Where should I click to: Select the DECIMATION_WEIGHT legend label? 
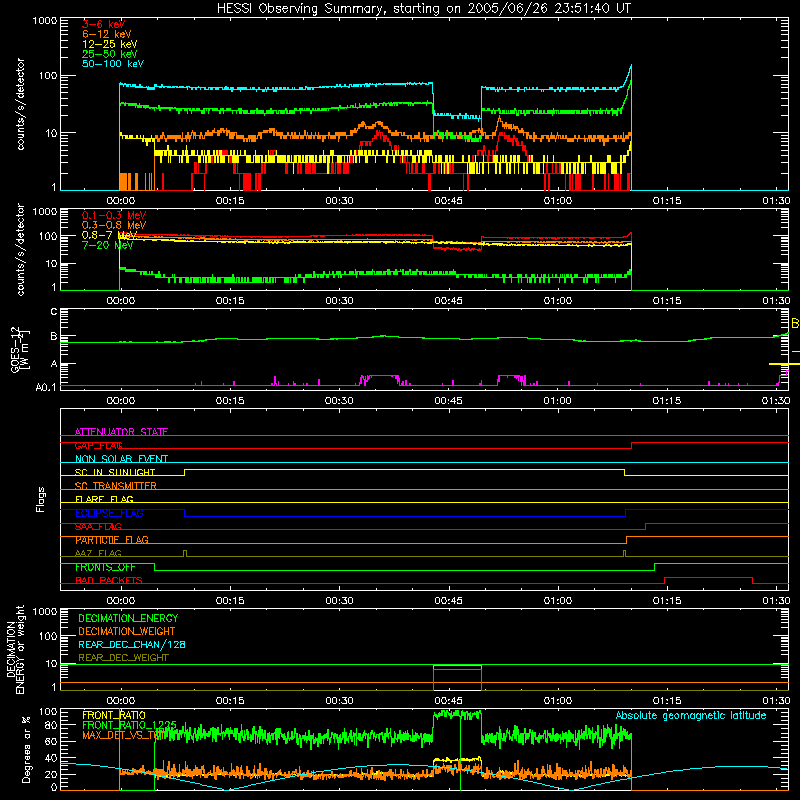tap(127, 631)
